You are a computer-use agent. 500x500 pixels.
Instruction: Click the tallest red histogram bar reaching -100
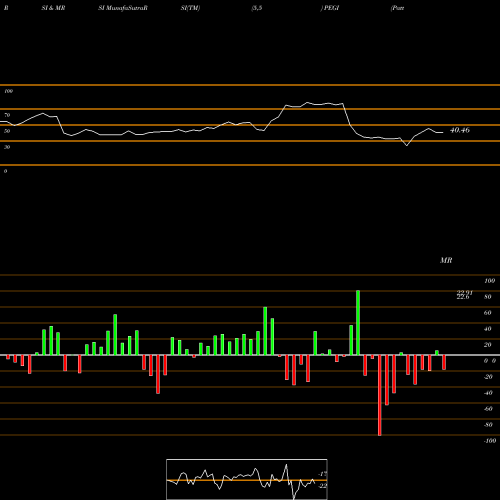click(380, 395)
